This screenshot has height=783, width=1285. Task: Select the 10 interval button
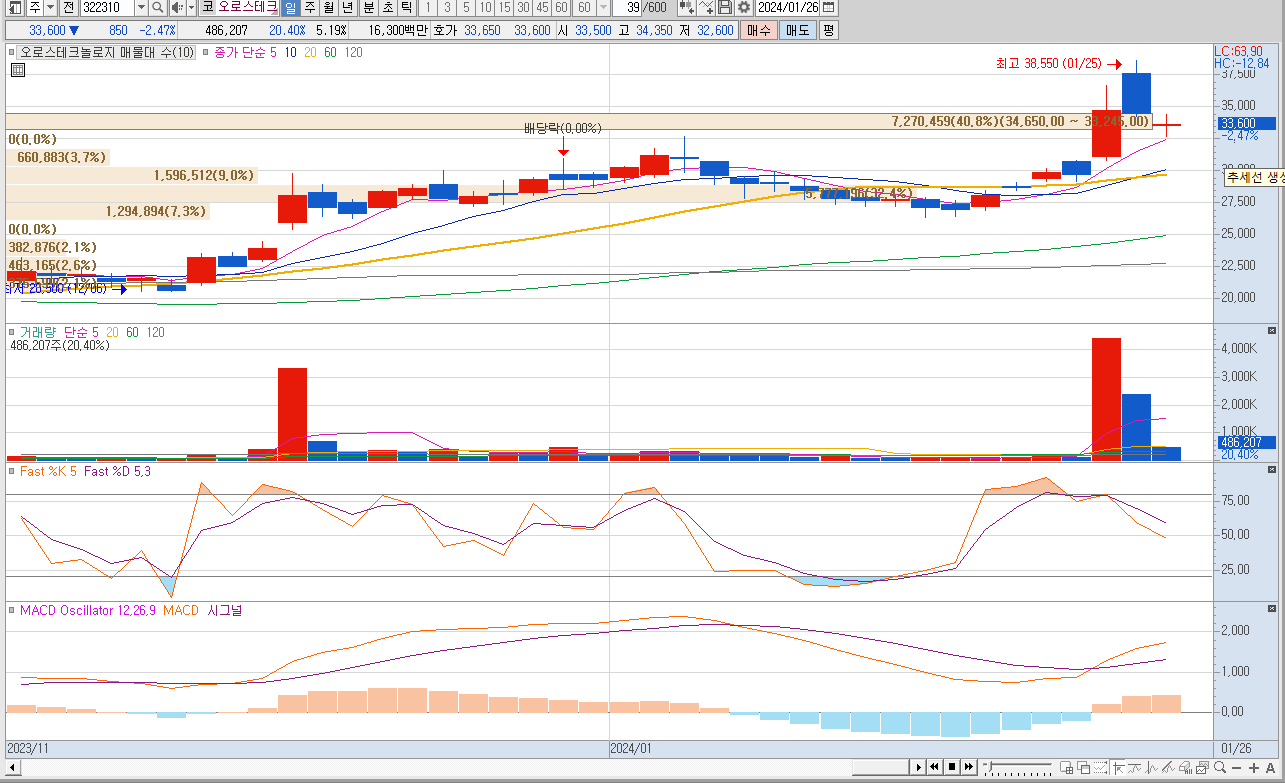[x=486, y=7]
